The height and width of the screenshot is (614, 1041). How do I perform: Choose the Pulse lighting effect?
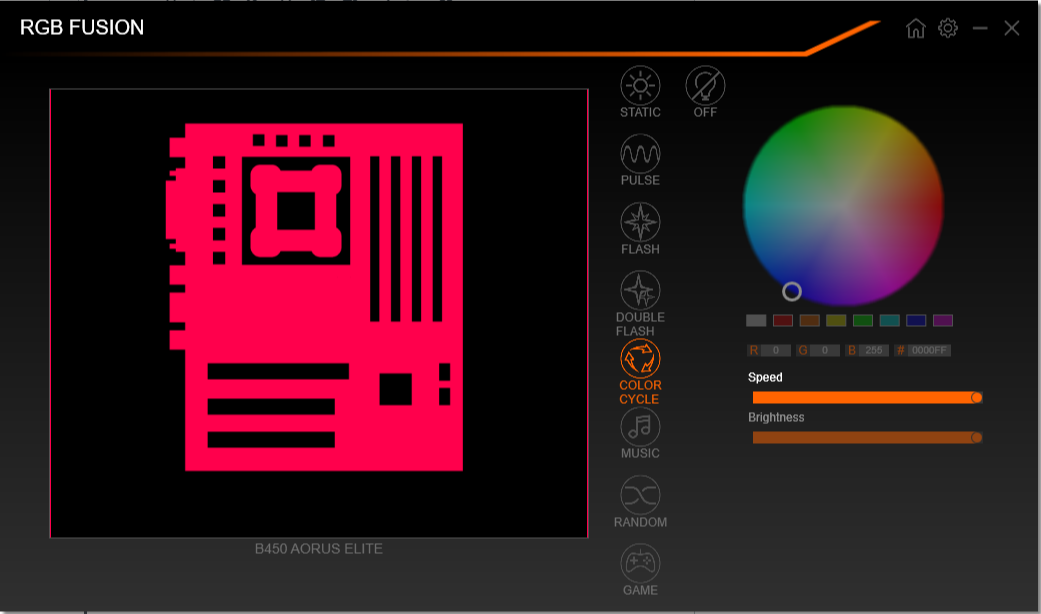click(x=640, y=155)
